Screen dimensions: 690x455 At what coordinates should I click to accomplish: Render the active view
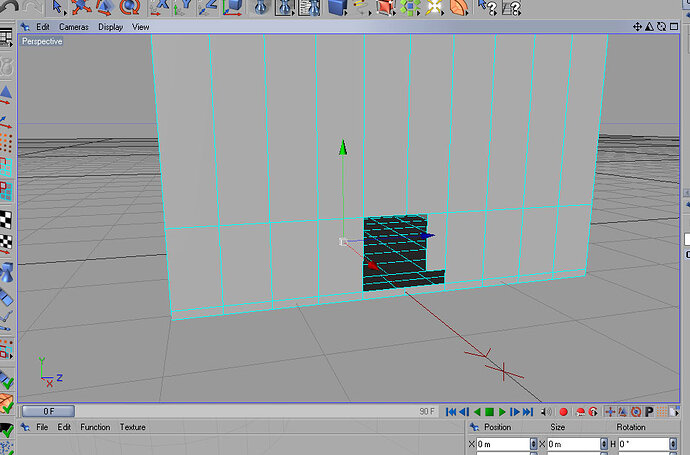click(261, 7)
